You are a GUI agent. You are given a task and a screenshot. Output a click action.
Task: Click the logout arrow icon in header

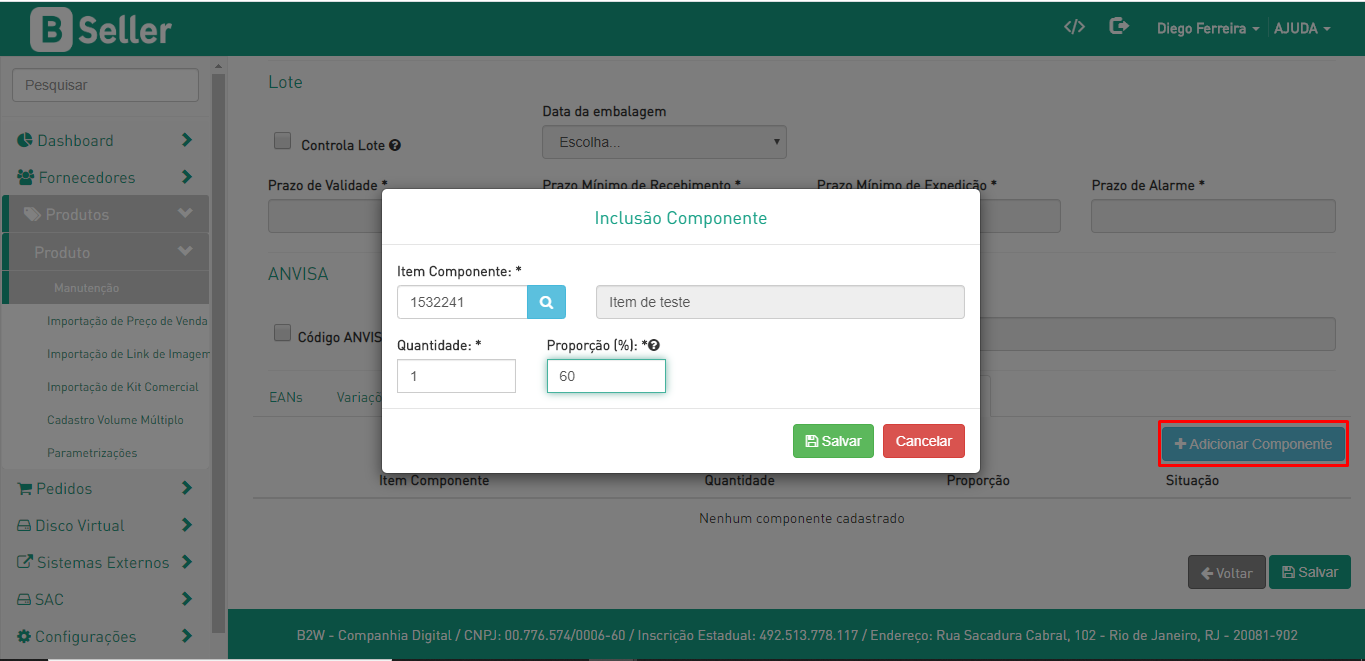point(1119,27)
